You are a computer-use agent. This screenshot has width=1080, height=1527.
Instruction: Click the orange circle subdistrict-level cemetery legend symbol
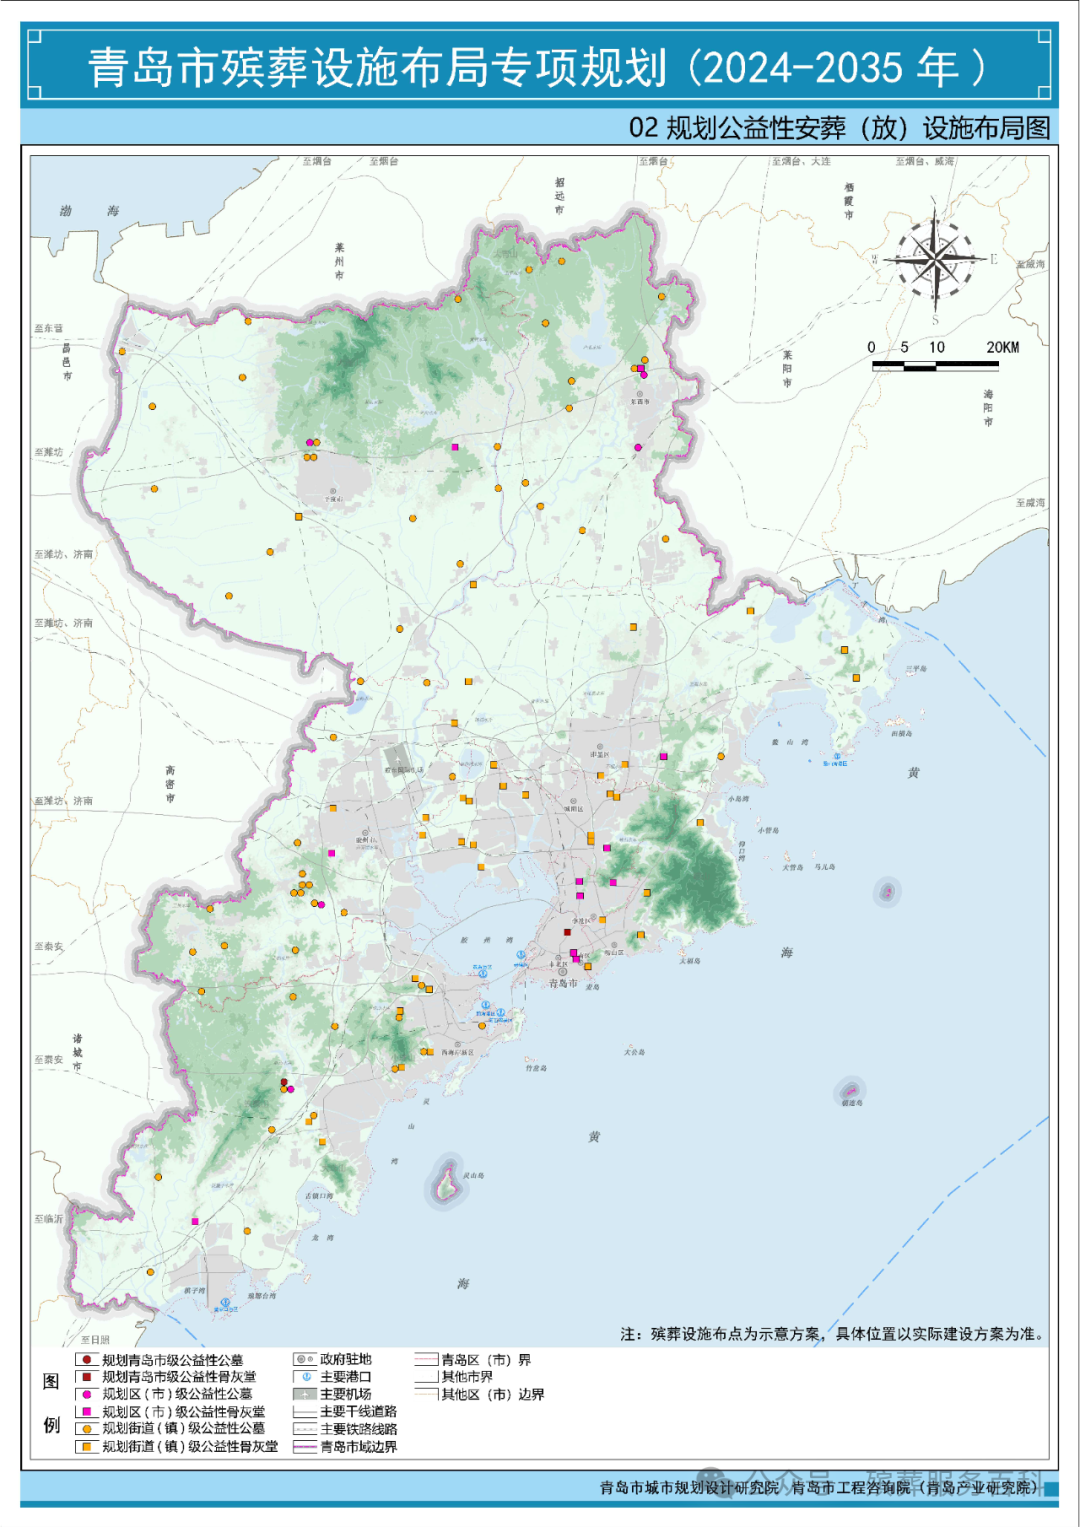pos(86,1429)
